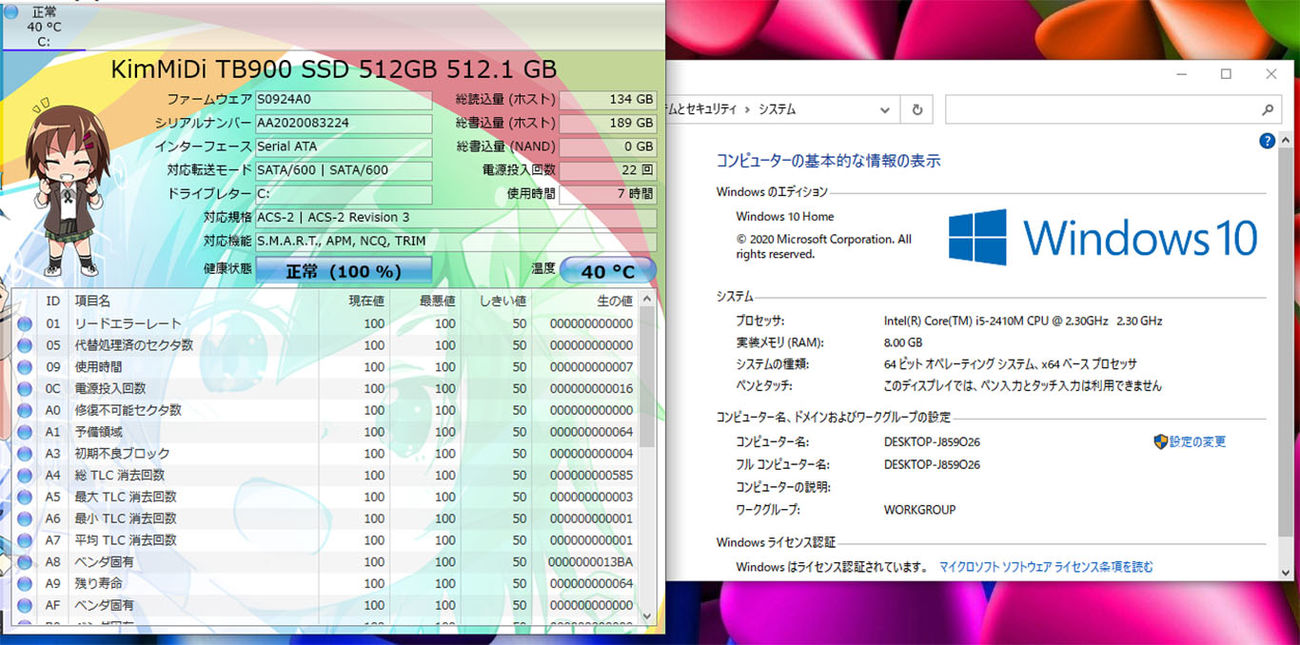Click the status circle for 最大 TLC 消去回数
Viewport: 1300px width, 645px height.
click(24, 497)
